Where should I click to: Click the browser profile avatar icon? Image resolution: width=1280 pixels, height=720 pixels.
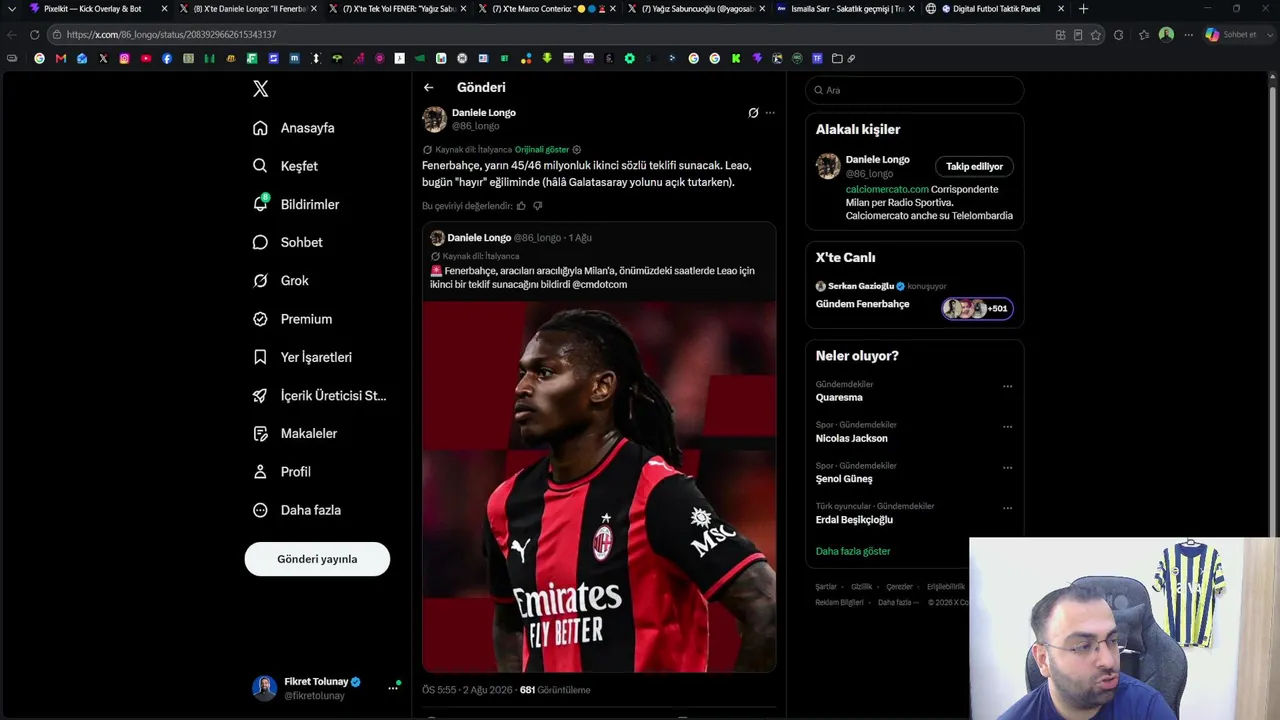(x=1166, y=35)
